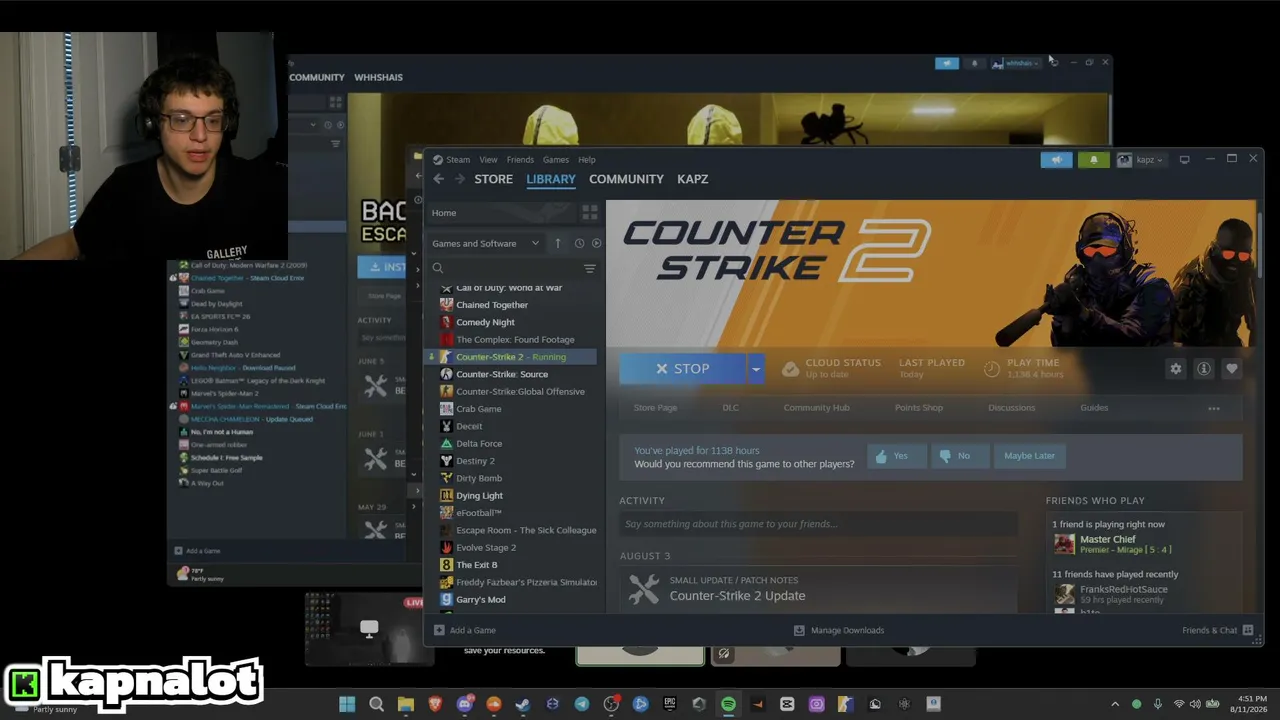
Task: Open the View menu
Action: click(488, 160)
